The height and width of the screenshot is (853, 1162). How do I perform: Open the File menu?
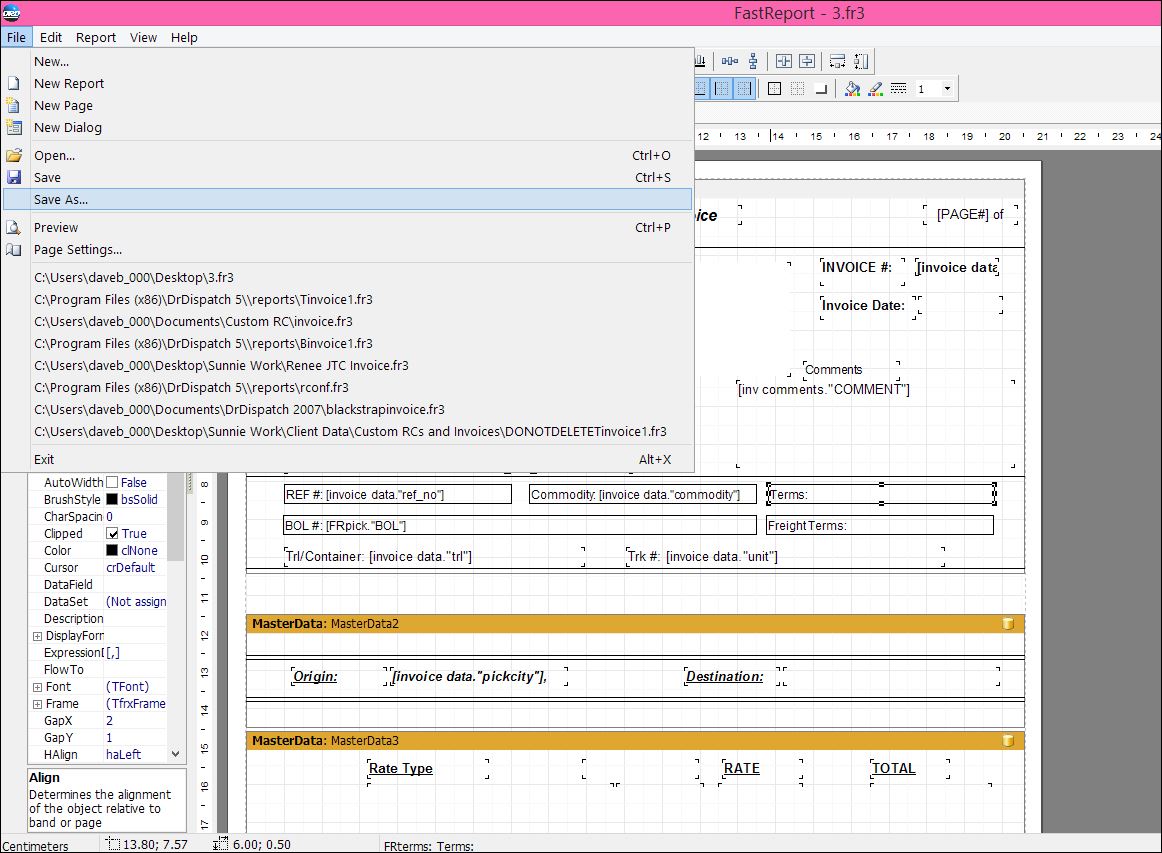(x=16, y=37)
